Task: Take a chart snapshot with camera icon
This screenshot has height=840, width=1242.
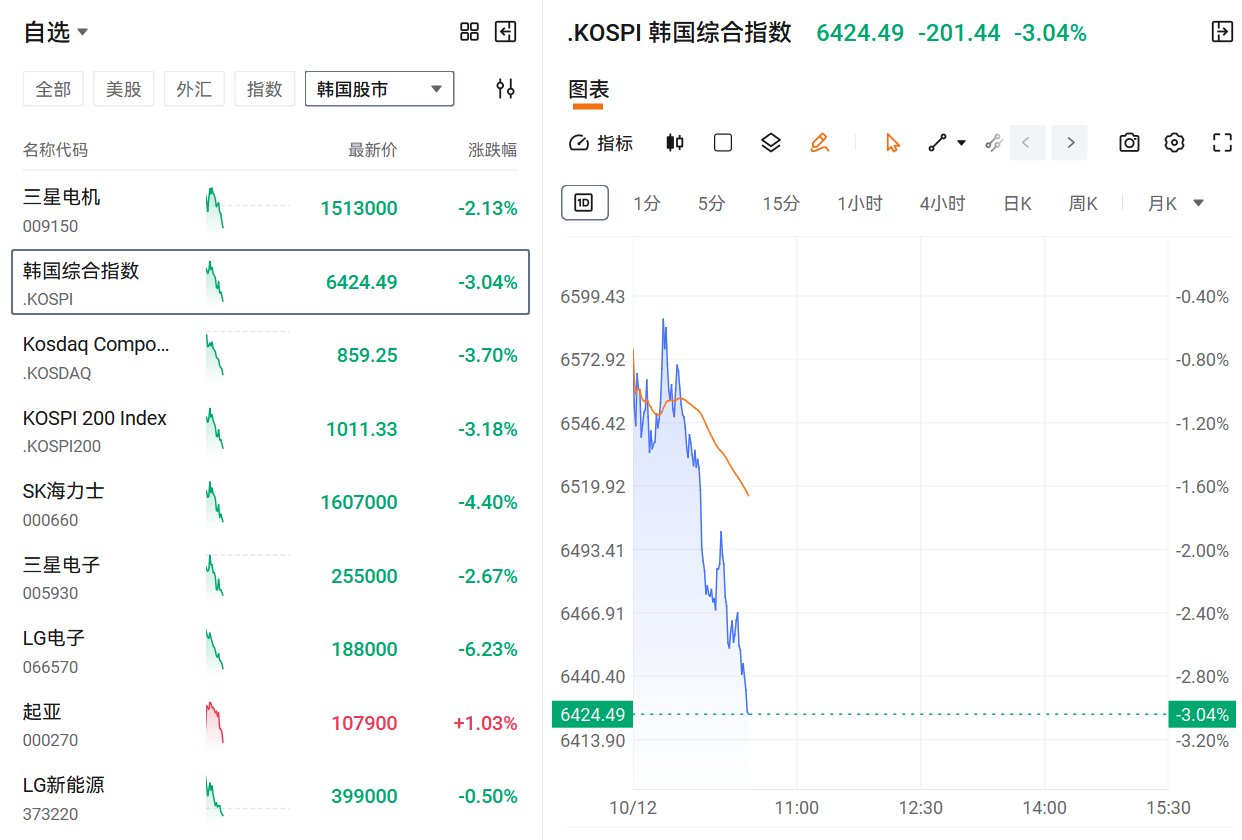Action: coord(1129,143)
